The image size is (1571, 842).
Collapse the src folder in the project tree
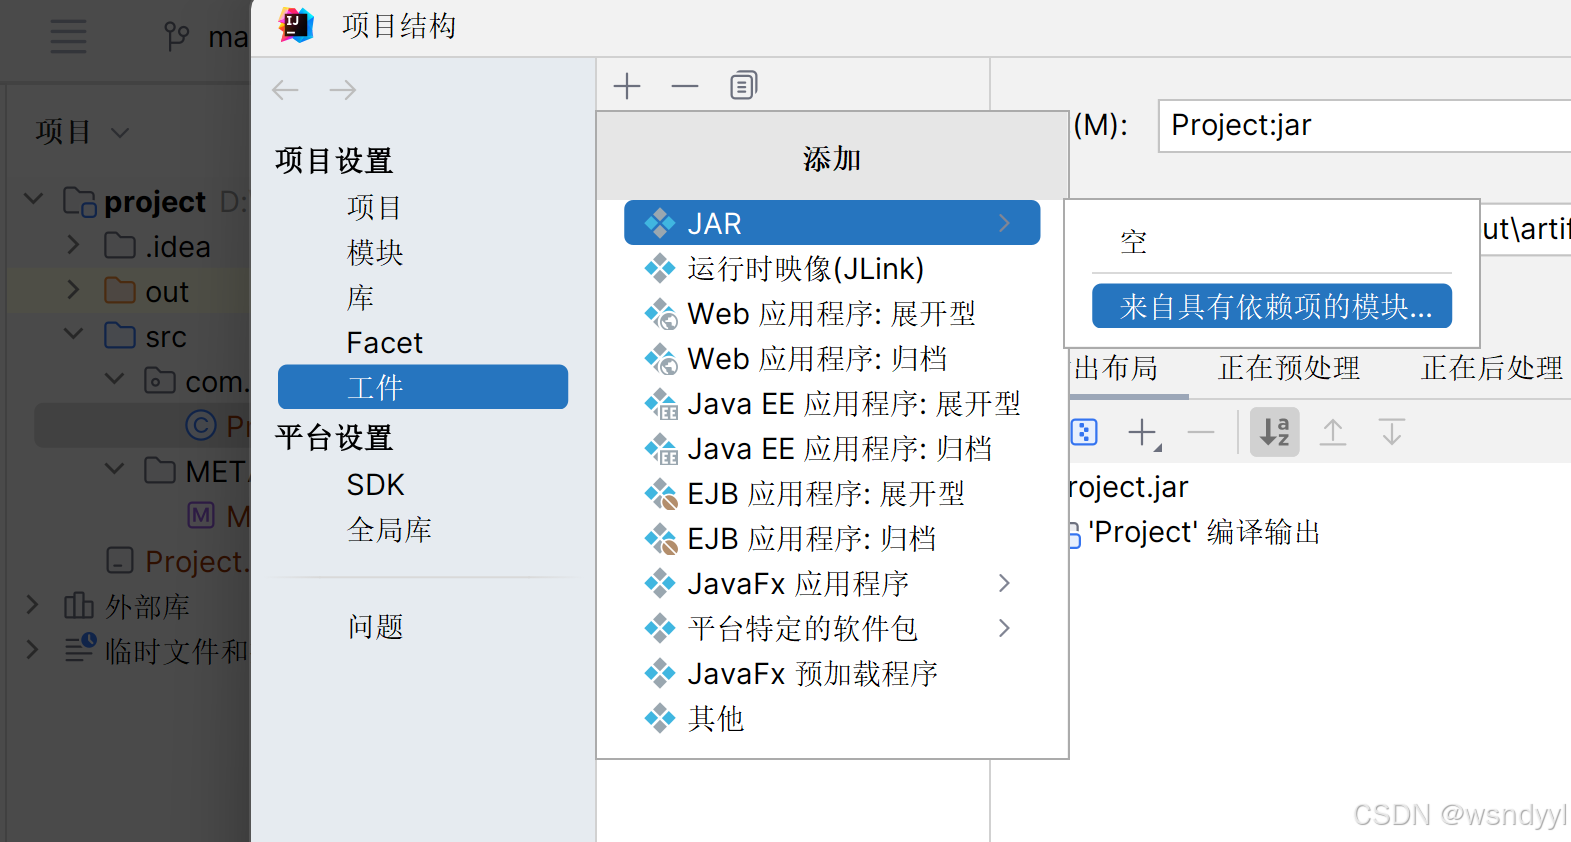tap(72, 335)
